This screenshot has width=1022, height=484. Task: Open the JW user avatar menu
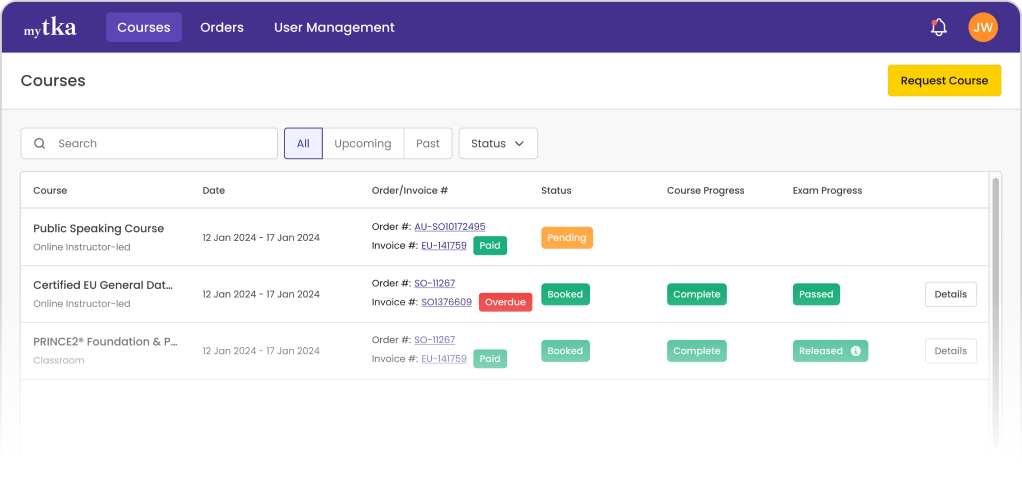tap(983, 28)
